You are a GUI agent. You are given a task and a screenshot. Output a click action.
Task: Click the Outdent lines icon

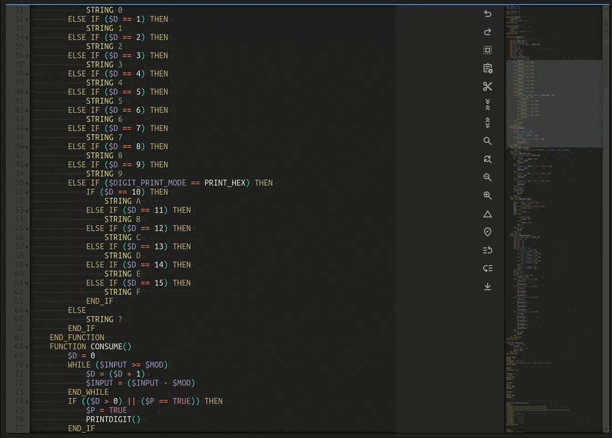pos(487,268)
